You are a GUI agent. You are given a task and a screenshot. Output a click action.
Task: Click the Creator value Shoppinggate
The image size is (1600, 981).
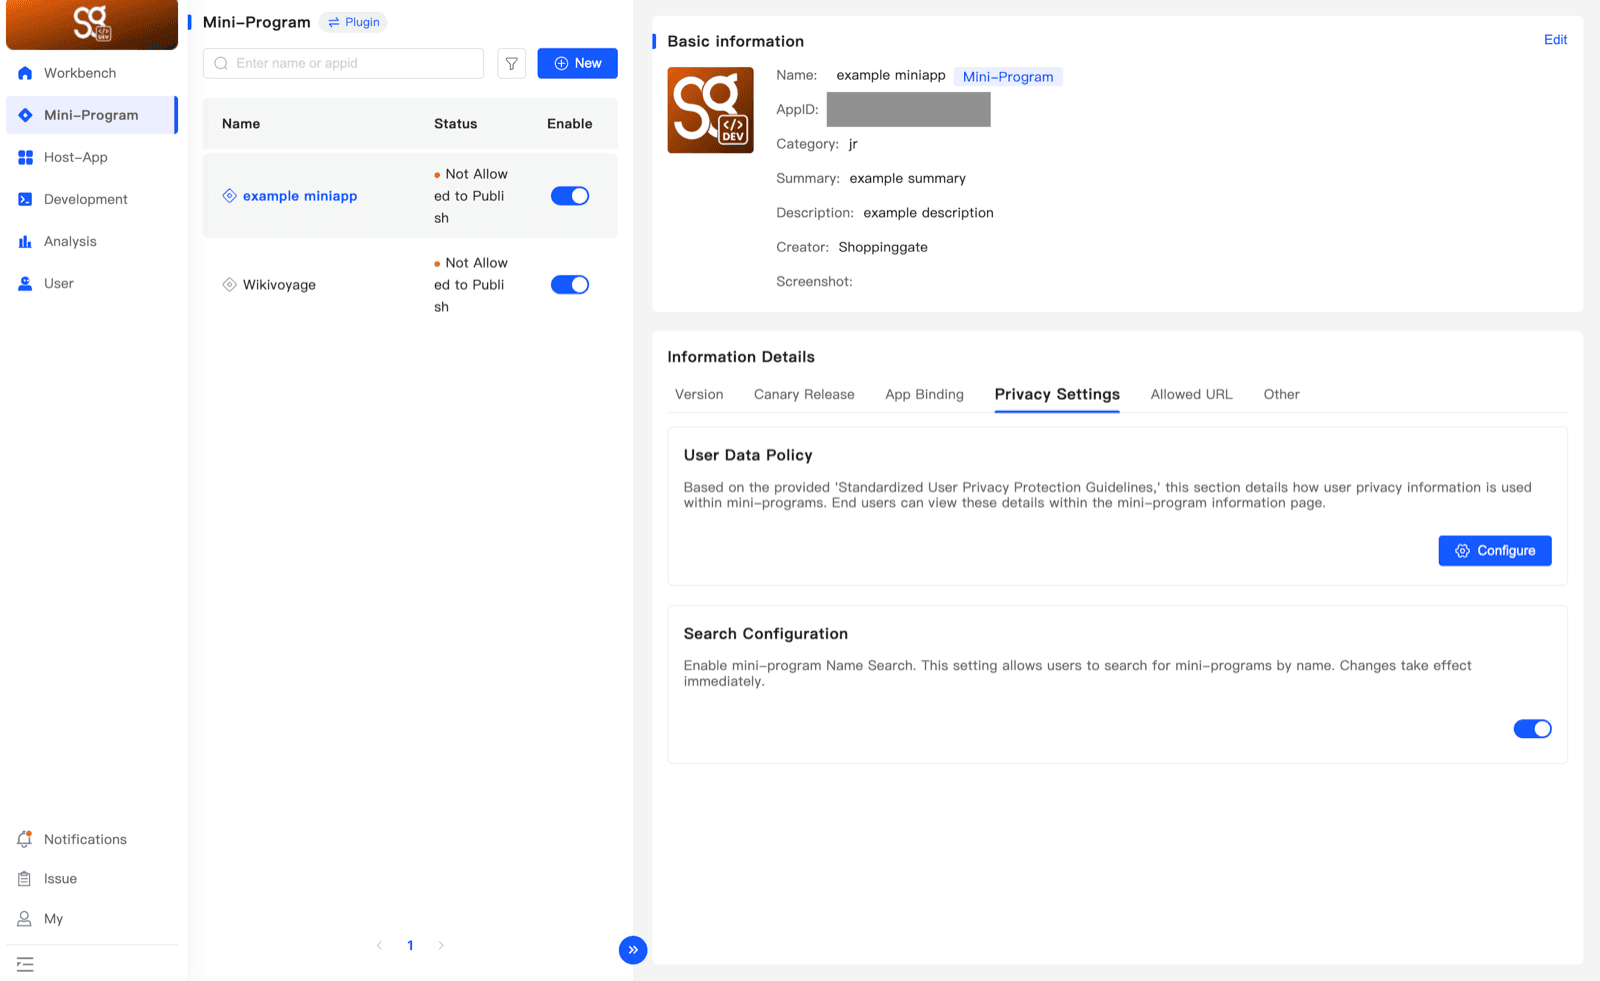tap(883, 247)
